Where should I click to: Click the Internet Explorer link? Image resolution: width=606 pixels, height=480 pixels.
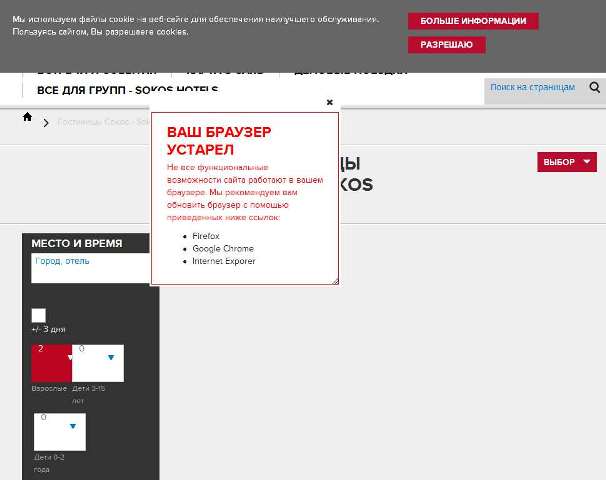224,261
